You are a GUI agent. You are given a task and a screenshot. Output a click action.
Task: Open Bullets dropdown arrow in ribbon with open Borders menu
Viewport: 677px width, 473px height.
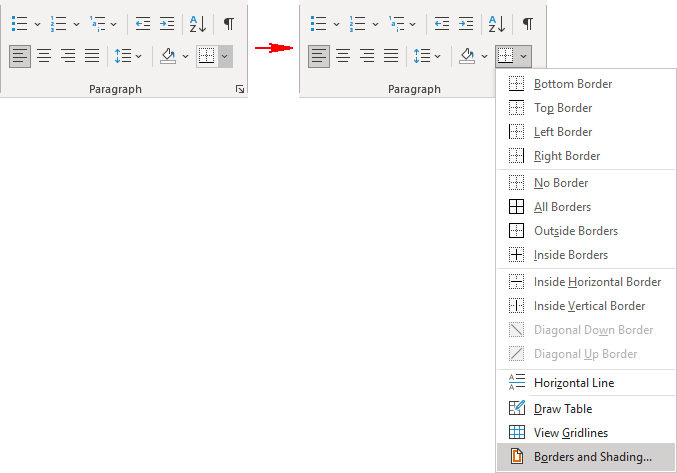336,24
